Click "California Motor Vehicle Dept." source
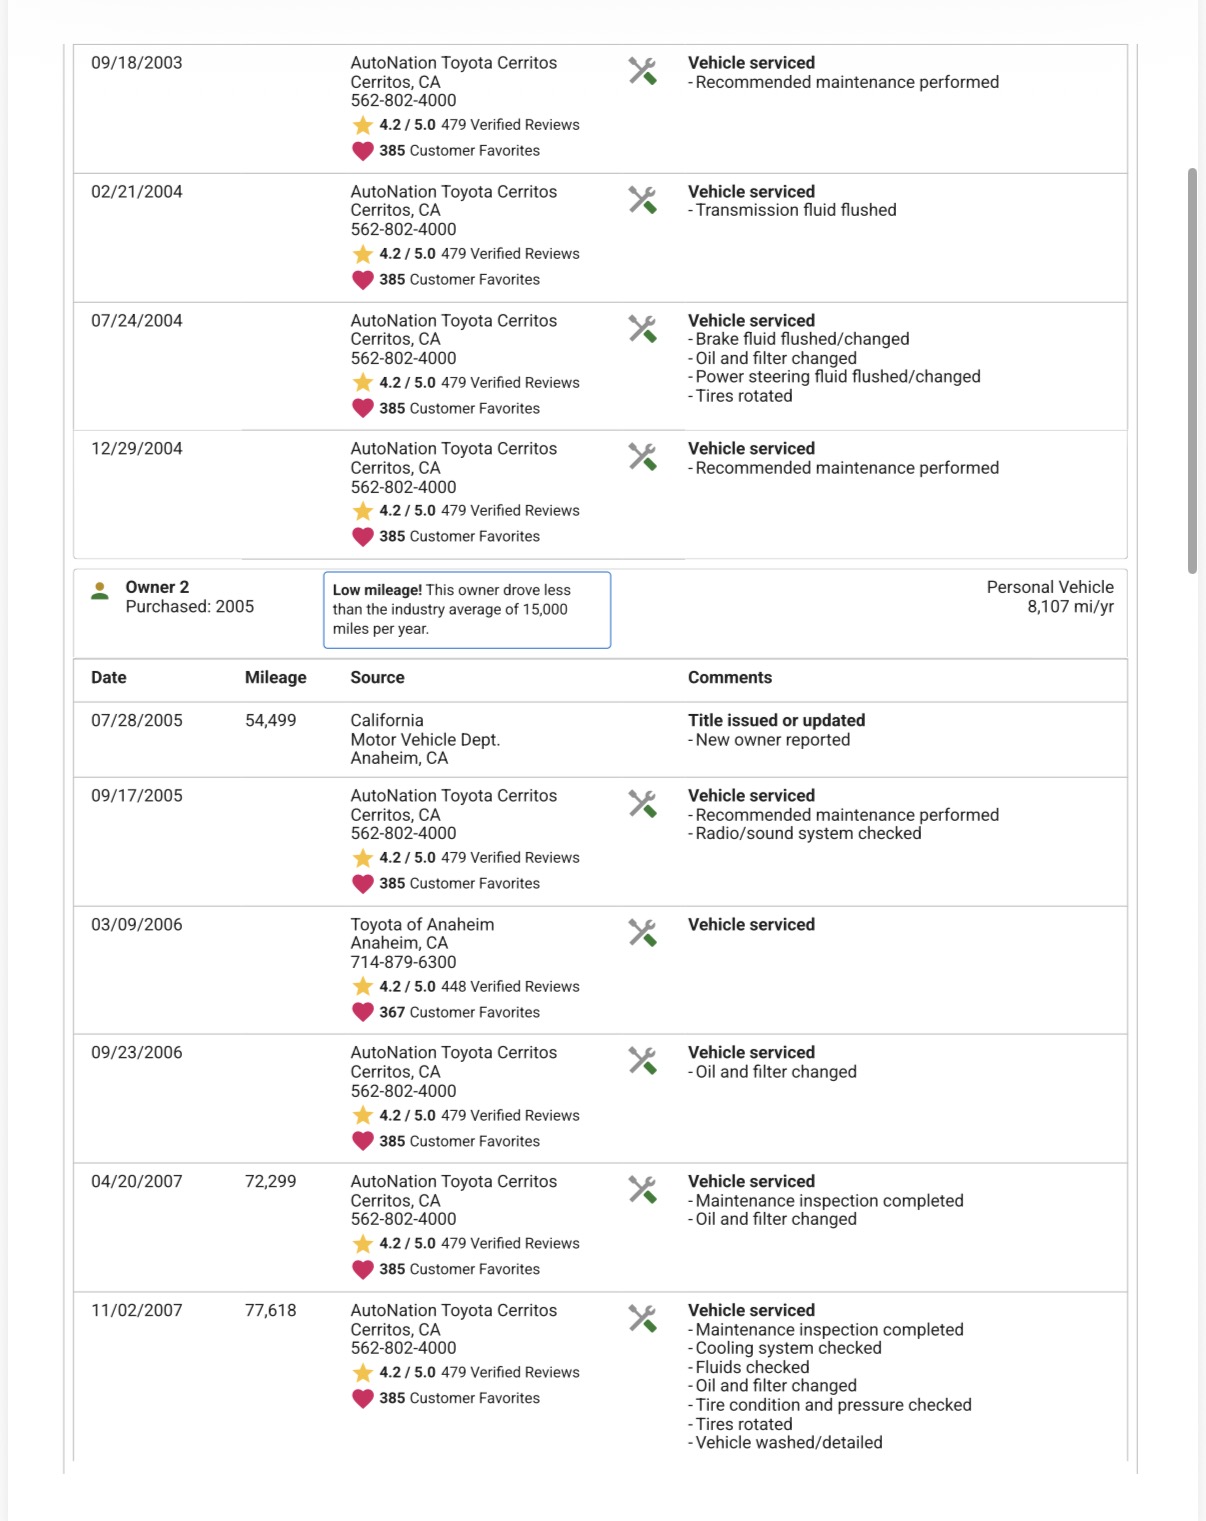1206x1521 pixels. pos(425,731)
